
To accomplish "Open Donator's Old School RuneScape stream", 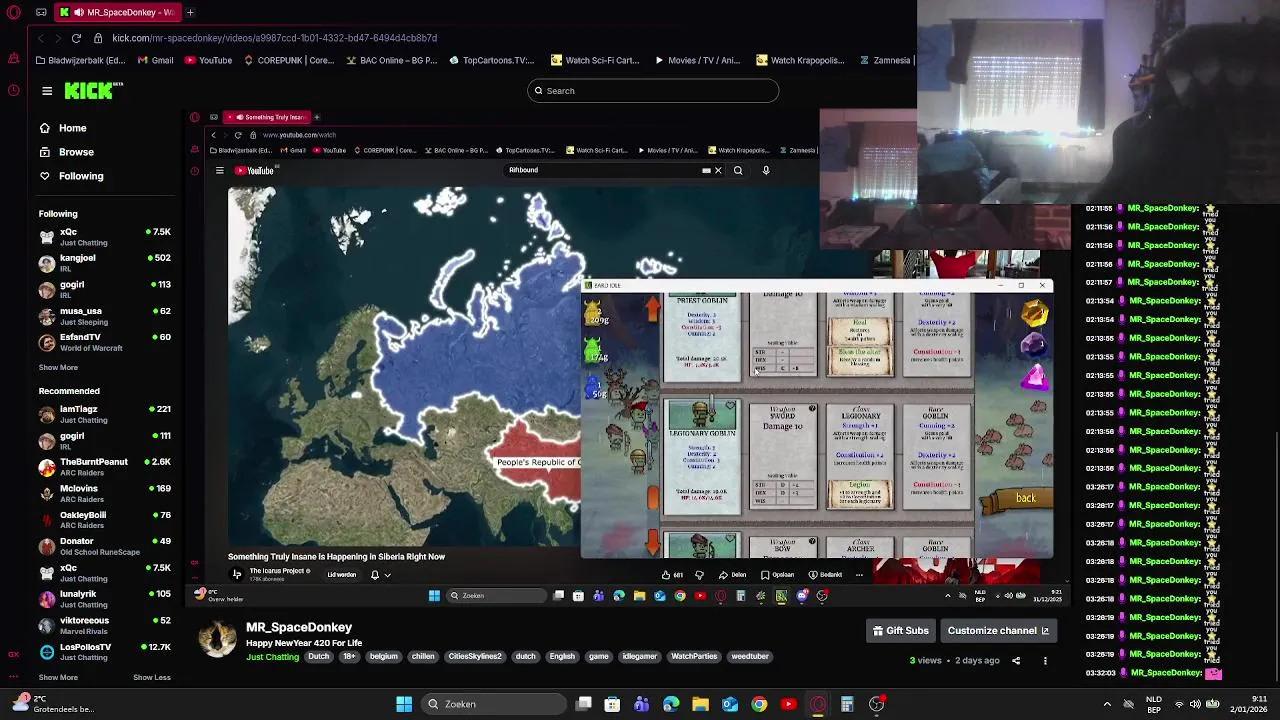I will point(105,546).
